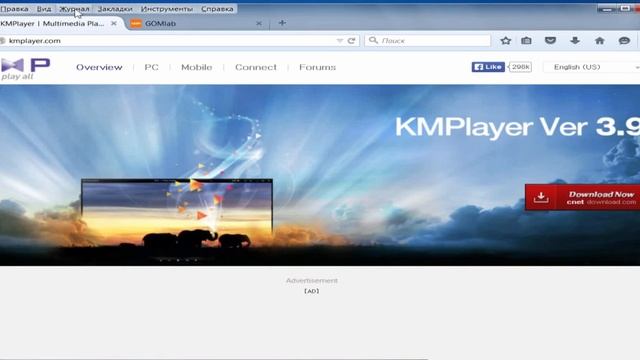Close the GOMlab tab
The width and height of the screenshot is (640, 360).
pos(259,24)
